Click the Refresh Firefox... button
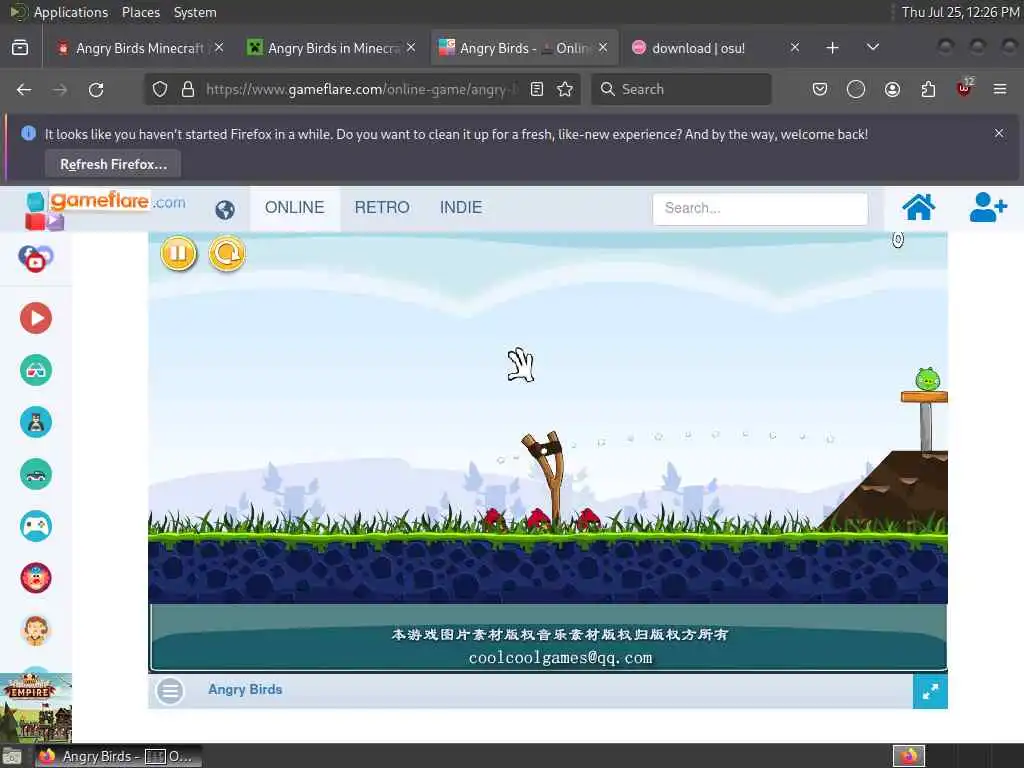 (x=114, y=165)
